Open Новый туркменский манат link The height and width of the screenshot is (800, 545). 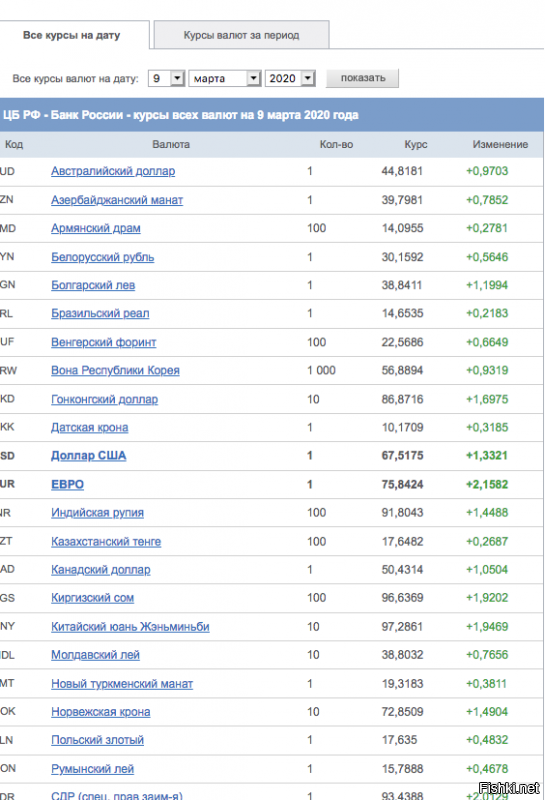click(122, 684)
